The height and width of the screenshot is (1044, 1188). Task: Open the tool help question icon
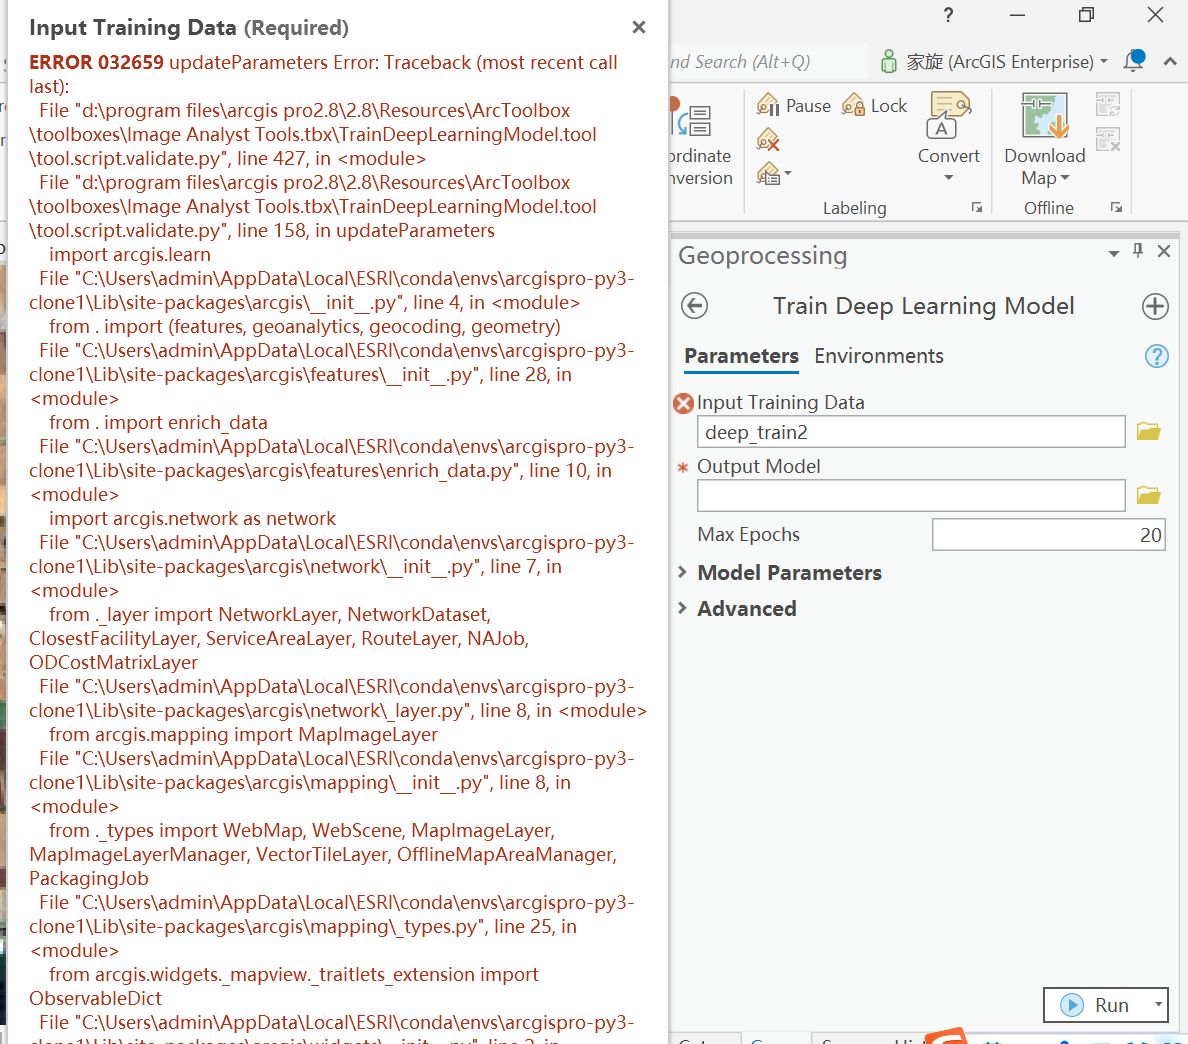pos(1157,356)
